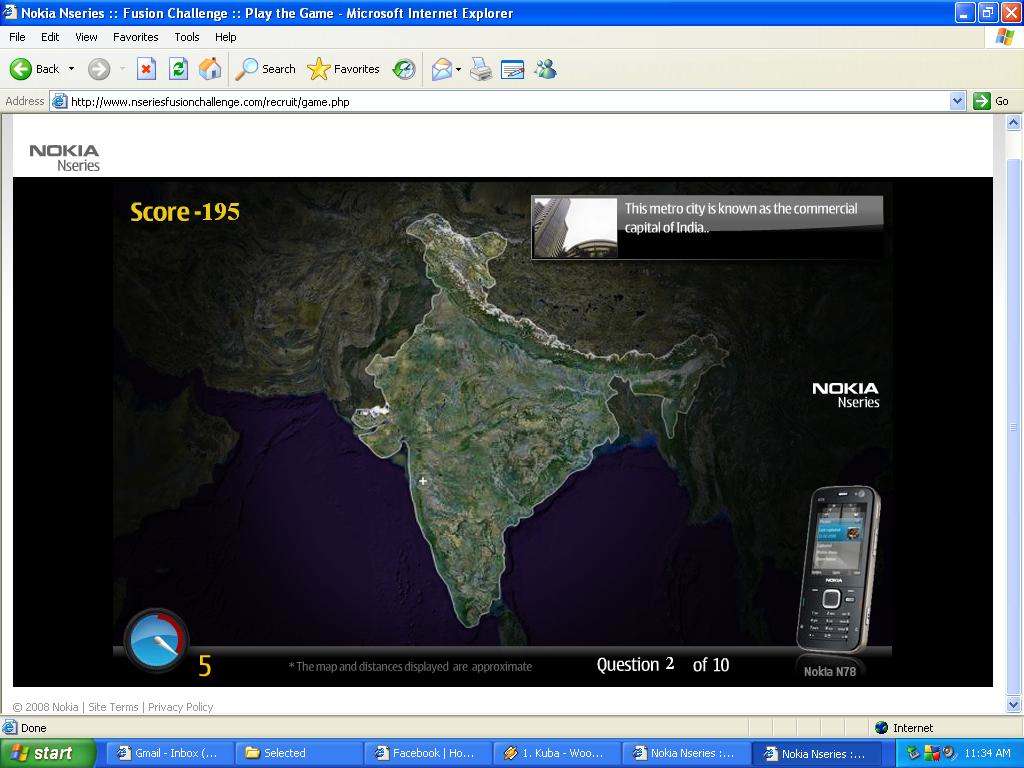Click the Refresh page icon
Viewport: 1024px width, 768px height.
(178, 69)
